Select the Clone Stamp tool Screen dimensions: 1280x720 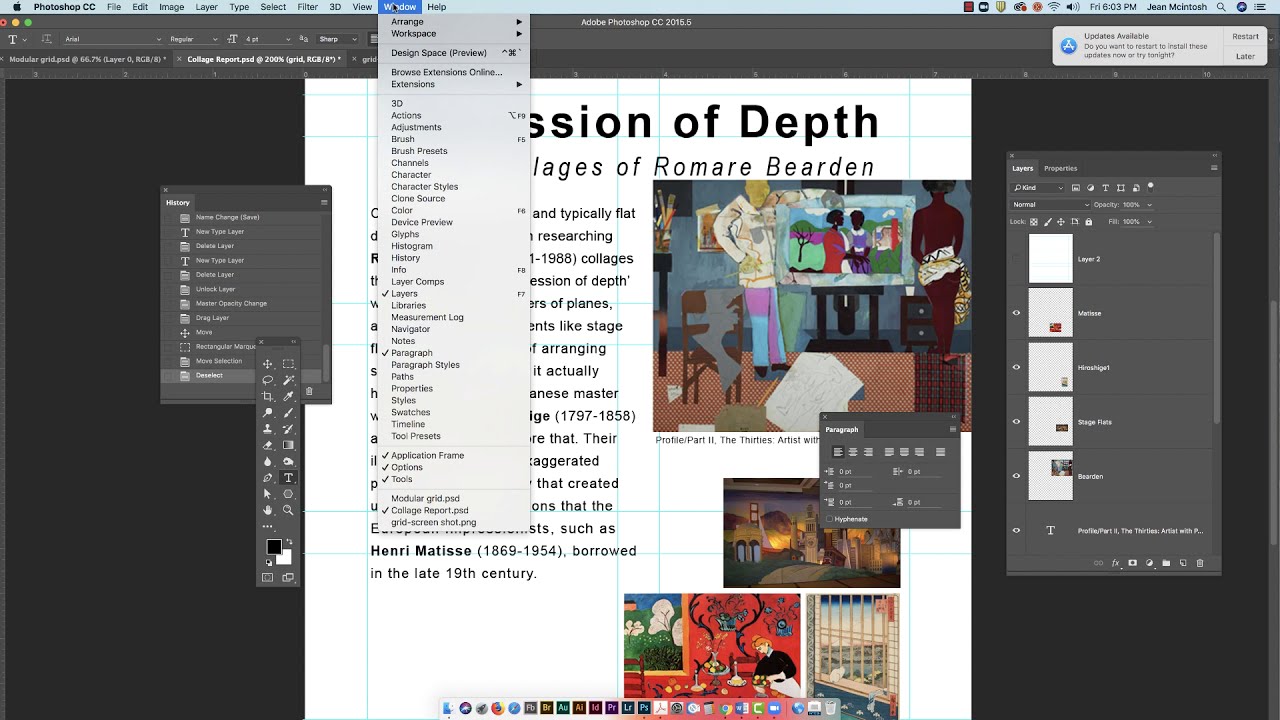[268, 429]
